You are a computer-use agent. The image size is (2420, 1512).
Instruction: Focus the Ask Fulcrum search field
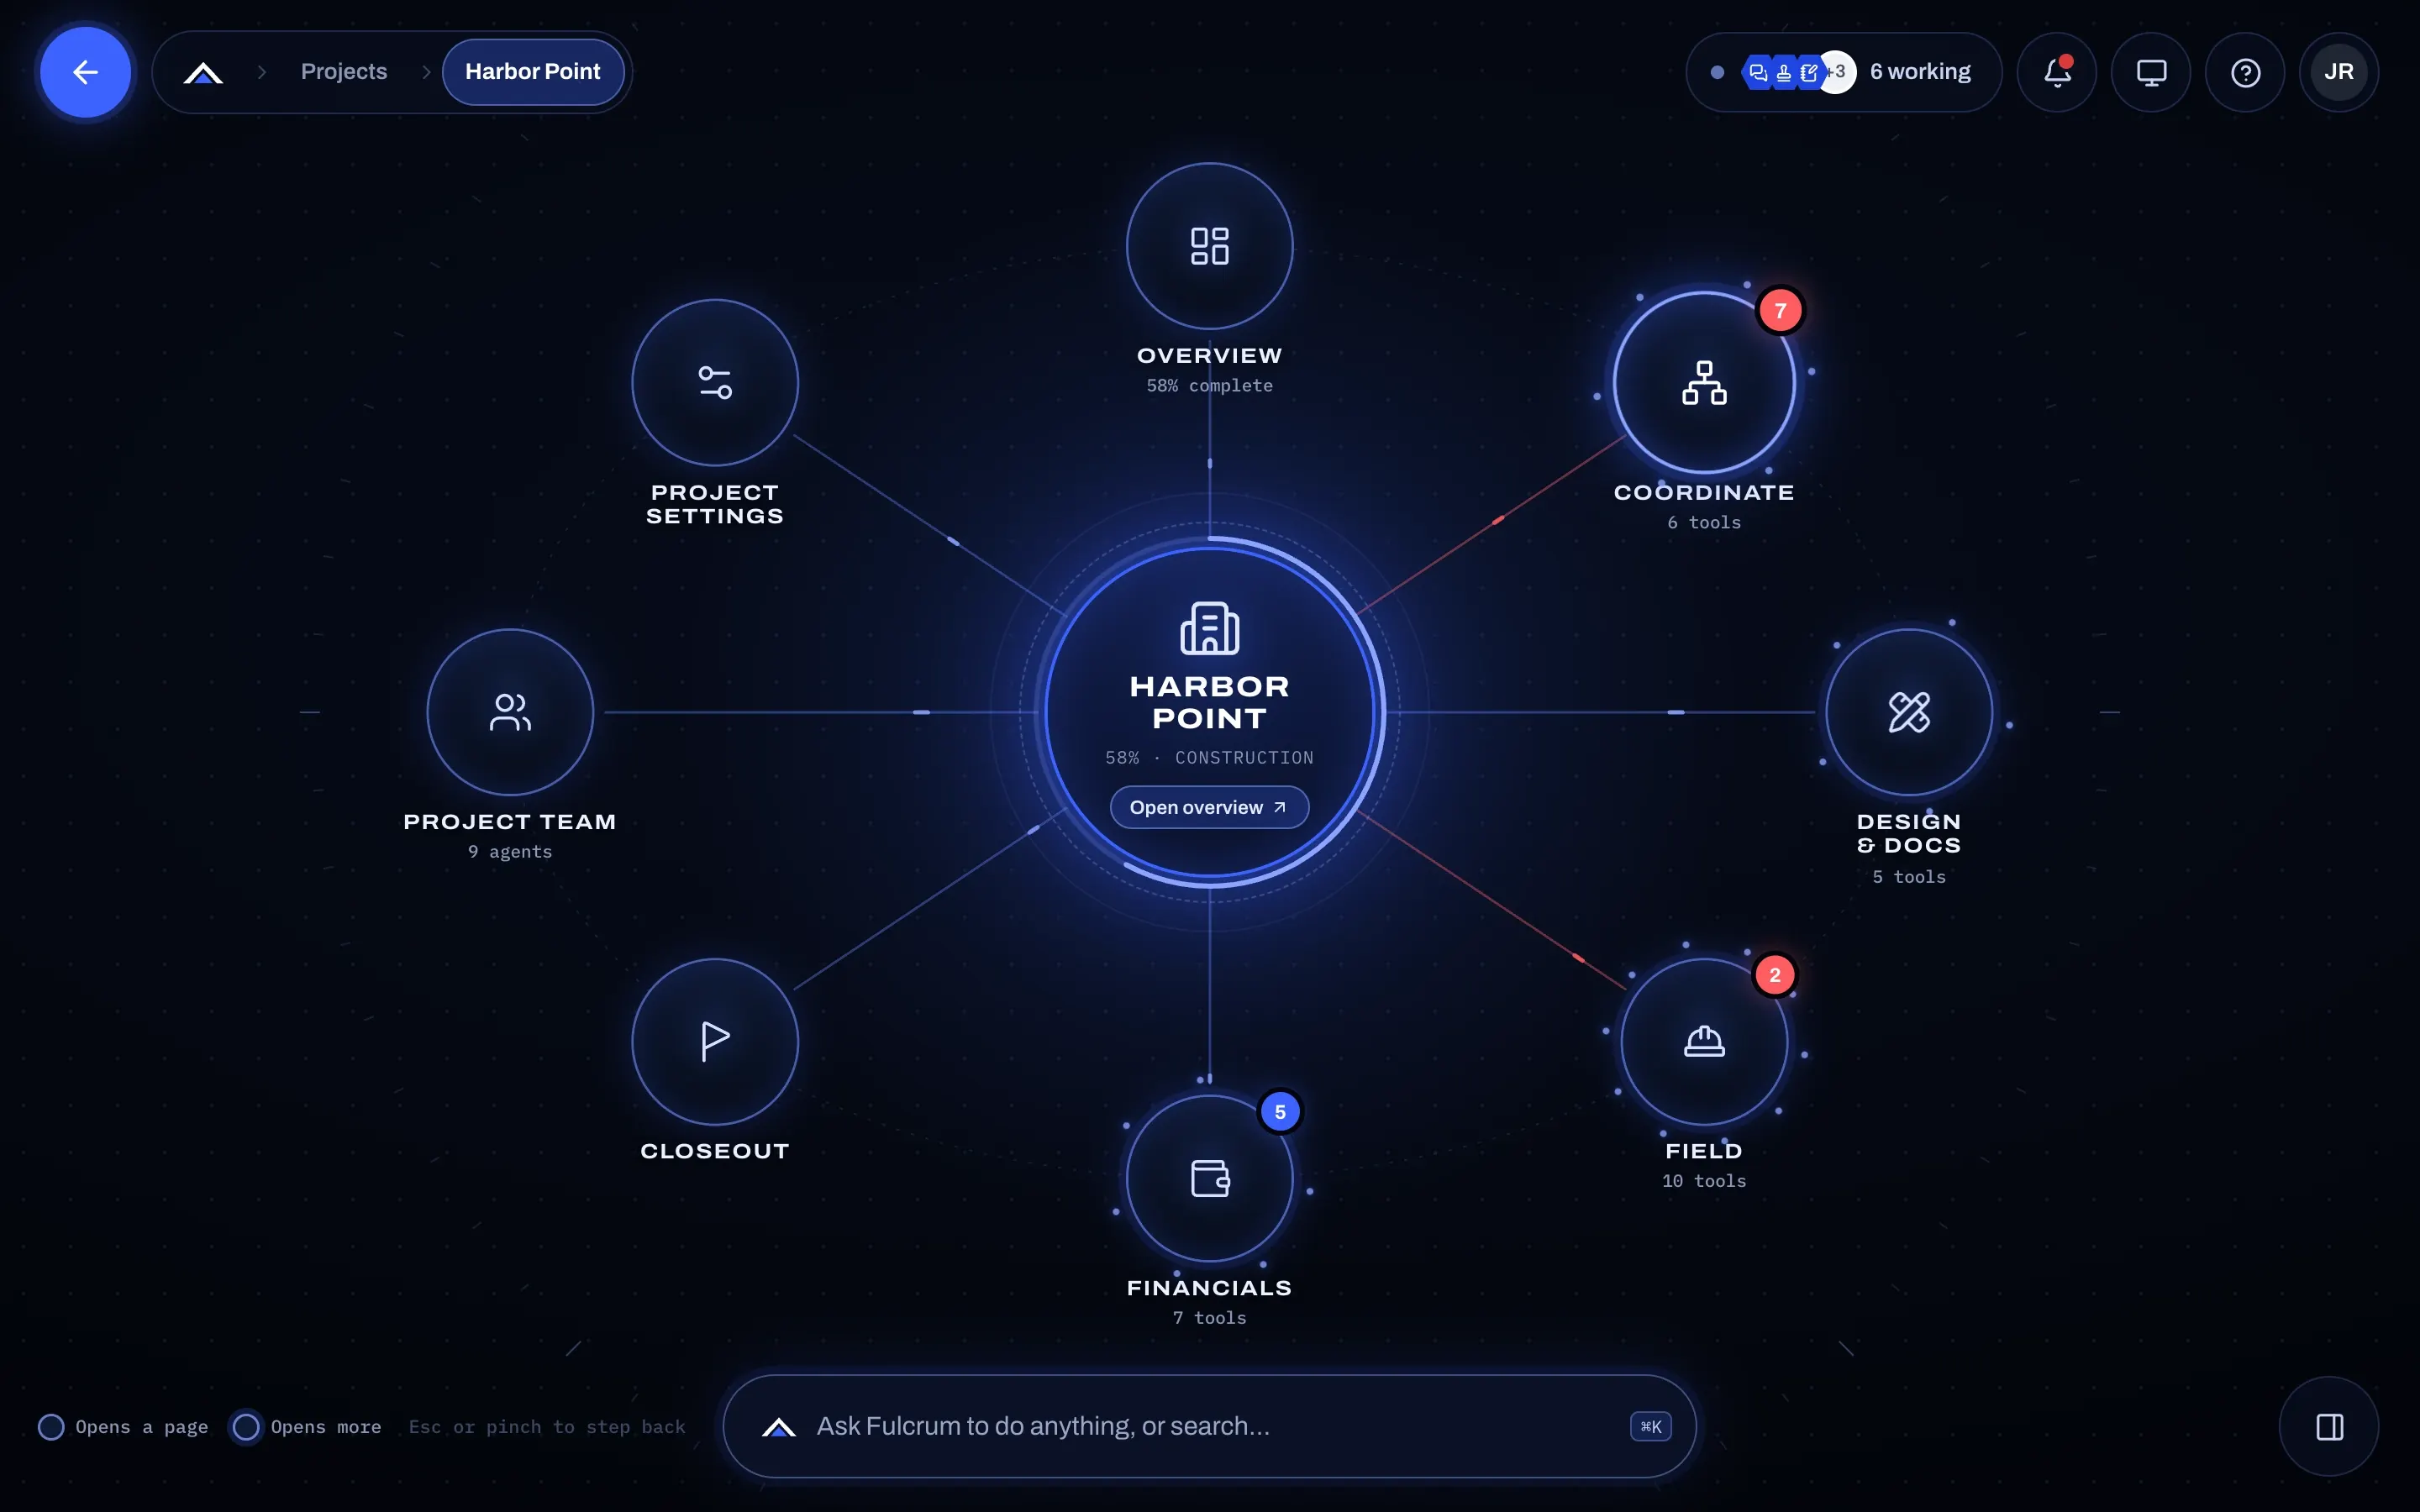[x=1209, y=1426]
